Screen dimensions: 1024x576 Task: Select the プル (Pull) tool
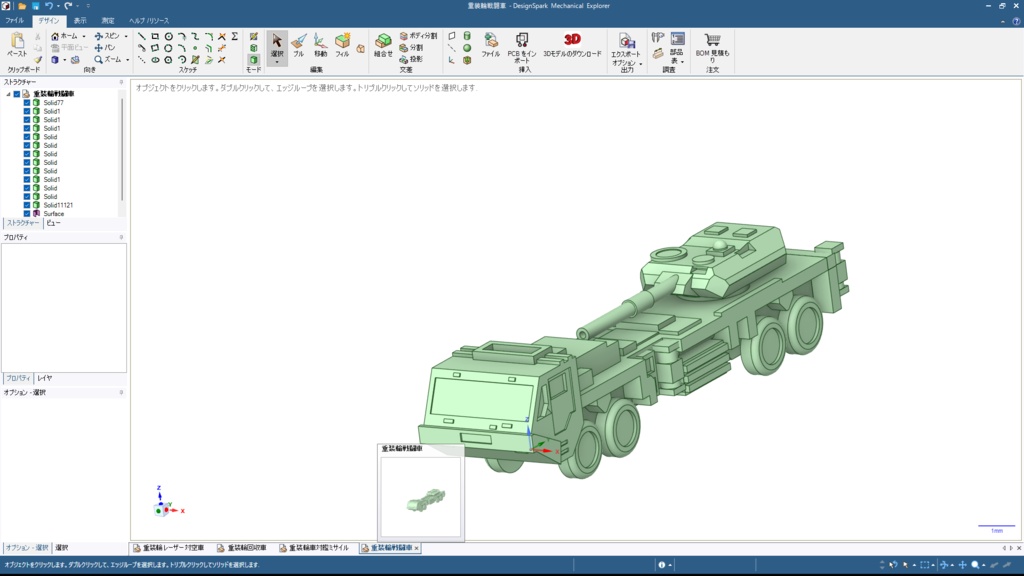[x=298, y=45]
